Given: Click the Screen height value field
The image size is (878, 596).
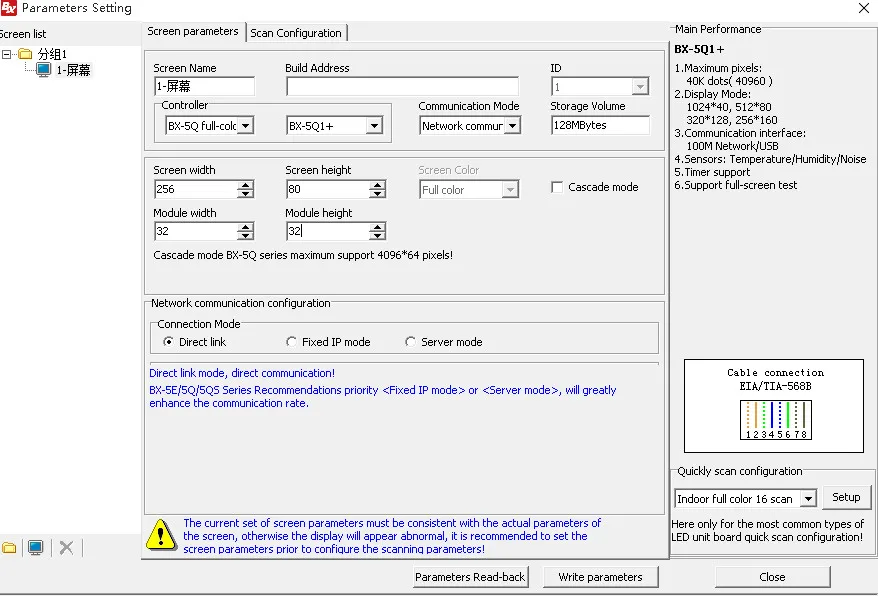Looking at the screenshot, I should coord(327,189).
